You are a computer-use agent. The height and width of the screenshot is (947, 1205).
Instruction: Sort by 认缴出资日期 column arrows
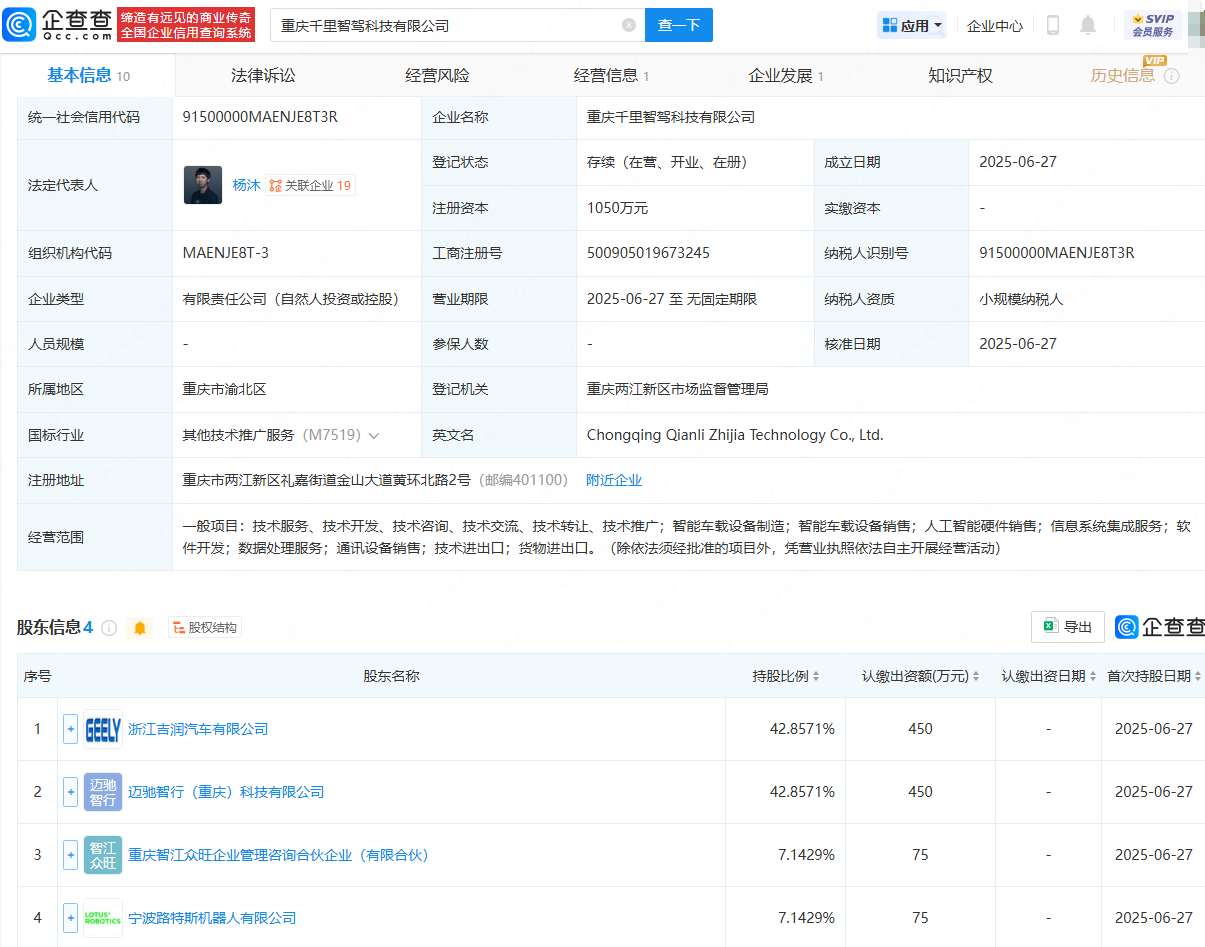coord(1093,677)
